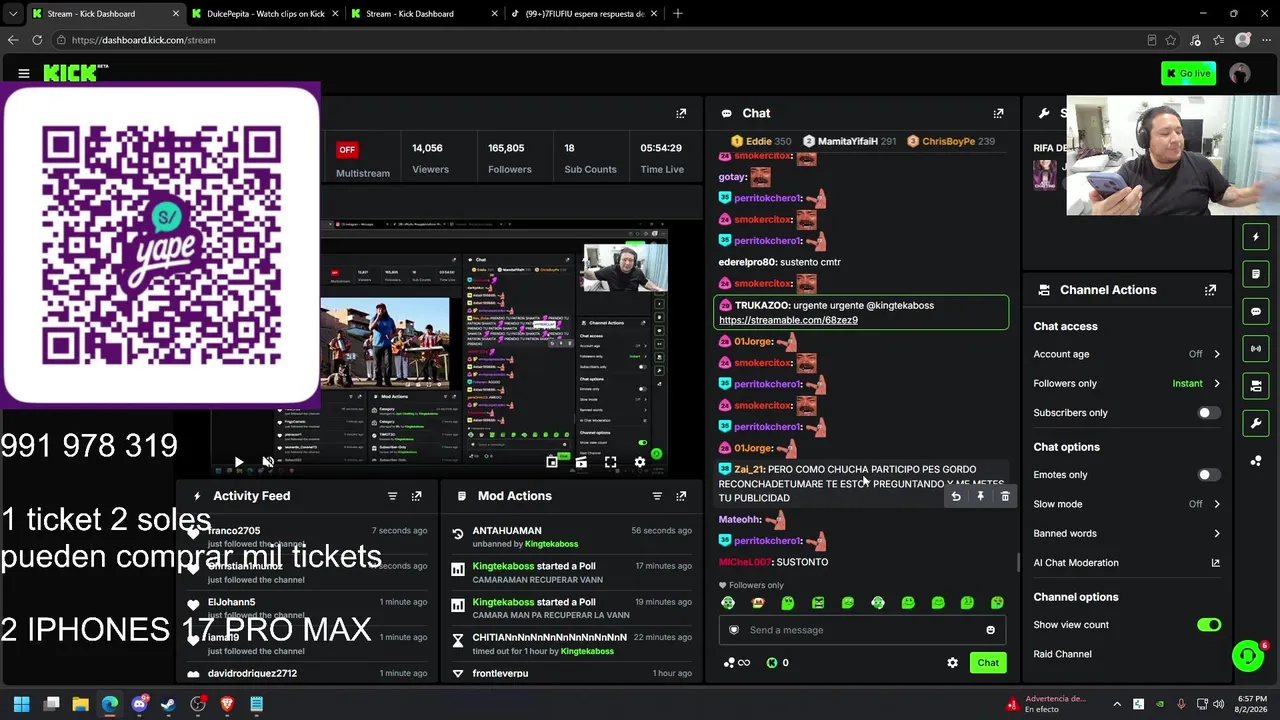Viewport: 1280px width, 720px height.
Task: Switch to the TikTok FIUFIU tab
Action: (x=582, y=14)
